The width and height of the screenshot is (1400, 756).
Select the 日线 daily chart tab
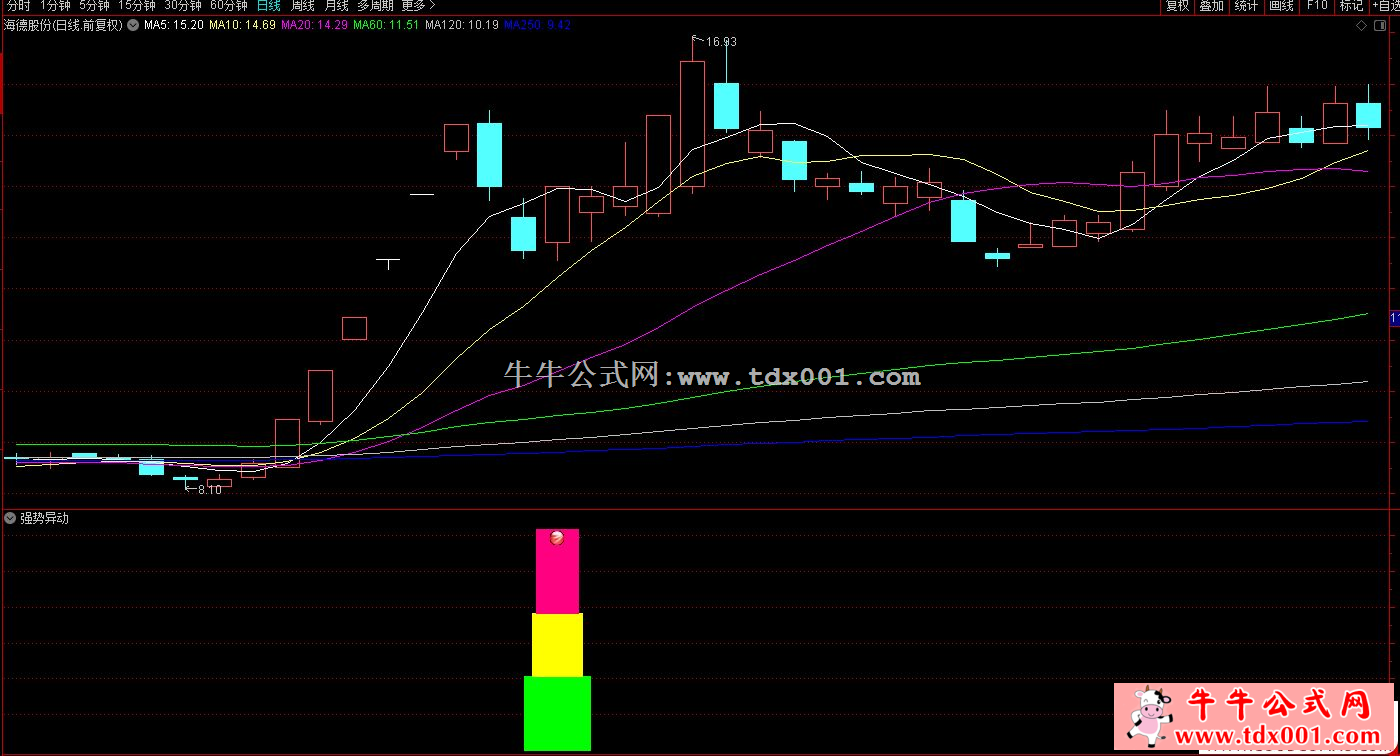tap(268, 6)
